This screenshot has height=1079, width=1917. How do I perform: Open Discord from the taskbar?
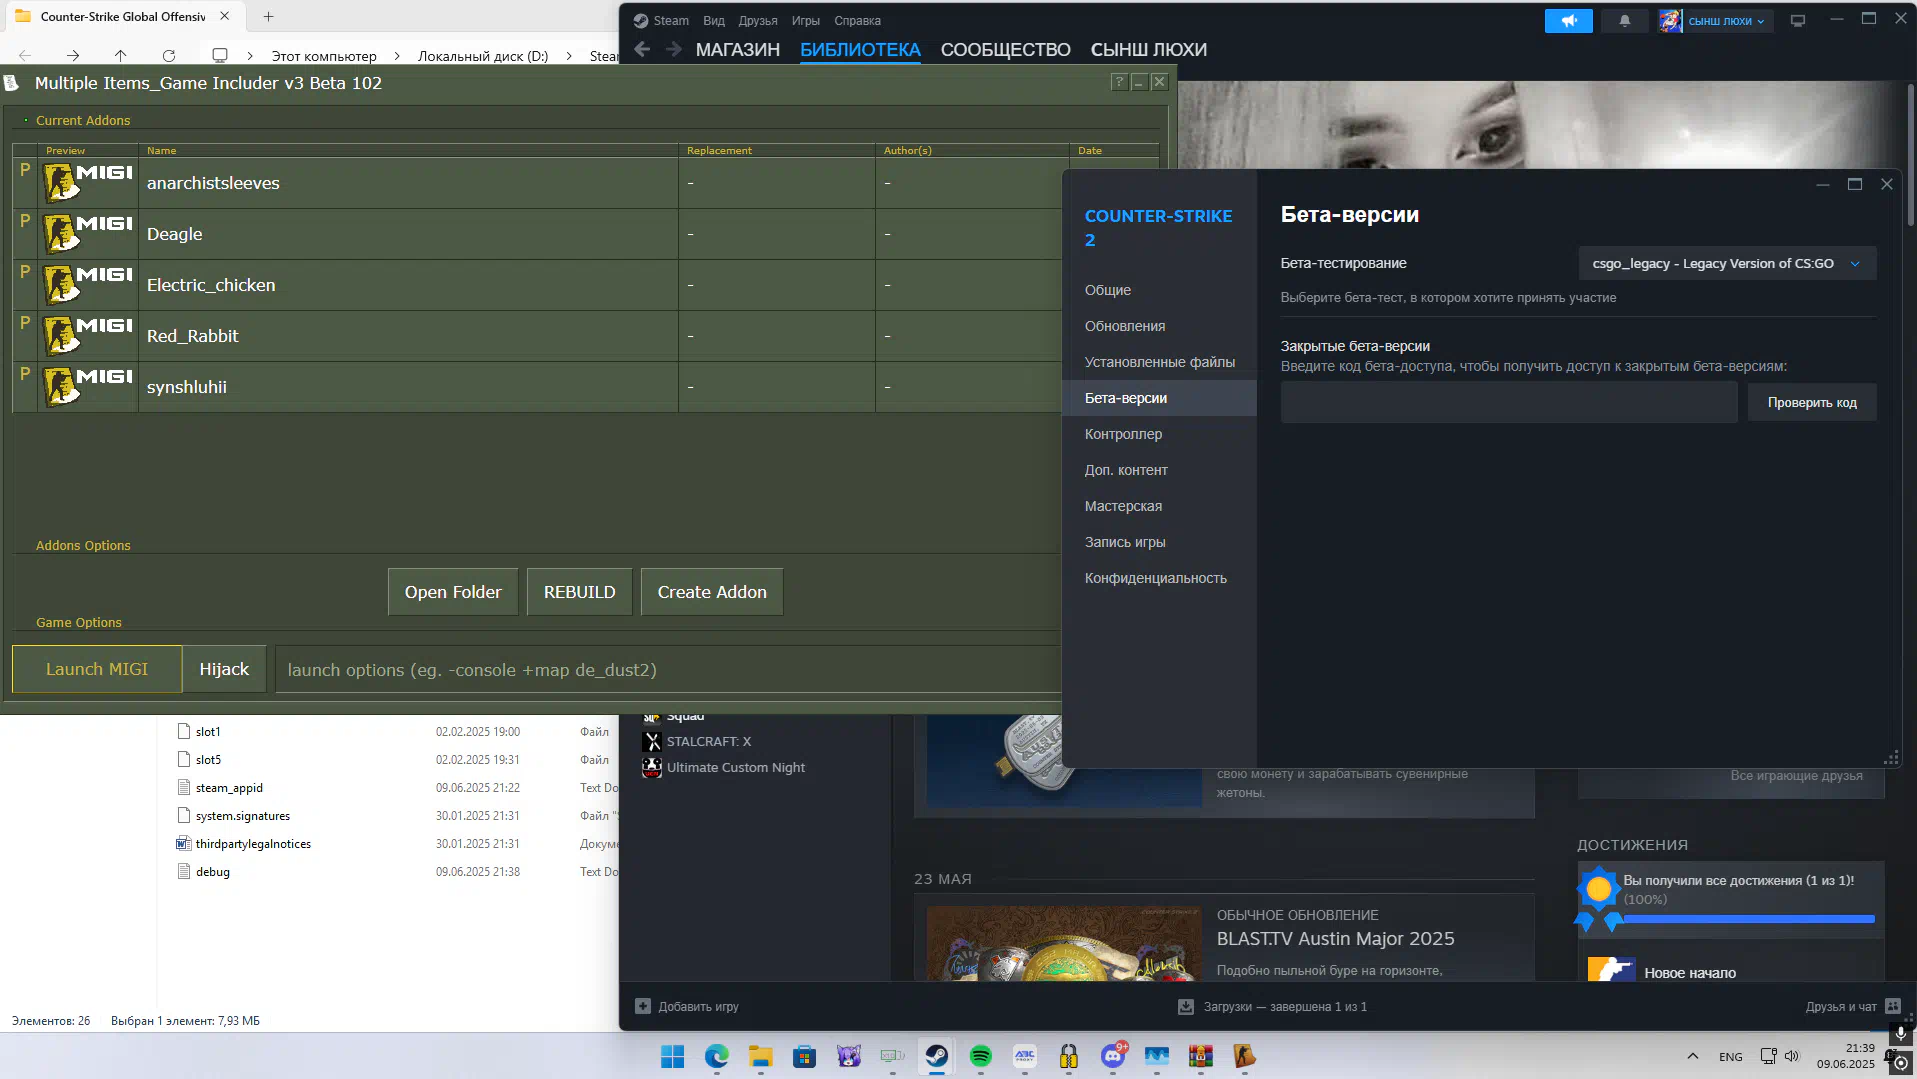pyautogui.click(x=1112, y=1056)
